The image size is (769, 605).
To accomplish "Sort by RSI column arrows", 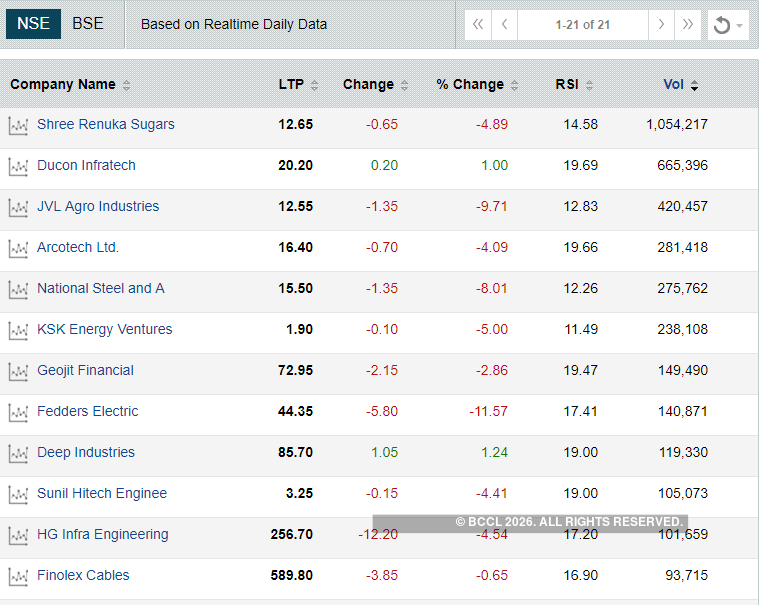I will [x=589, y=85].
